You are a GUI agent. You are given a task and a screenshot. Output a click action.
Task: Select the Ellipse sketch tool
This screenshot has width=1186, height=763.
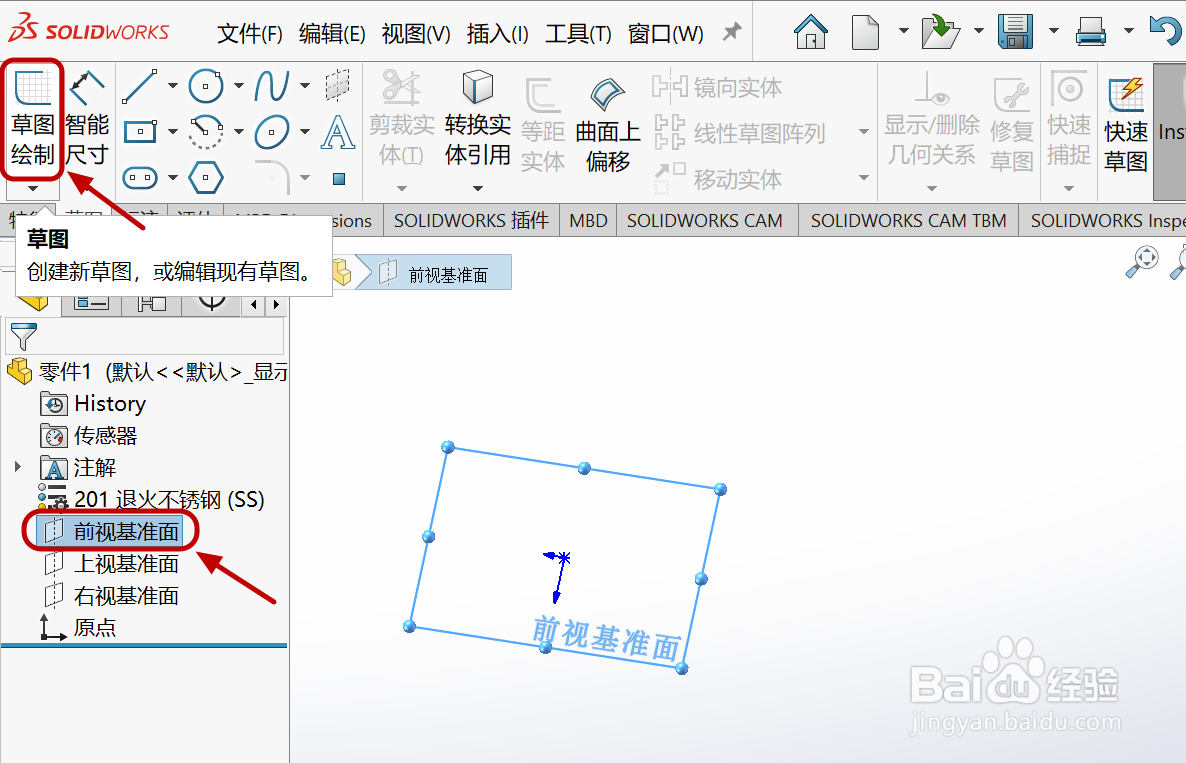tap(272, 132)
